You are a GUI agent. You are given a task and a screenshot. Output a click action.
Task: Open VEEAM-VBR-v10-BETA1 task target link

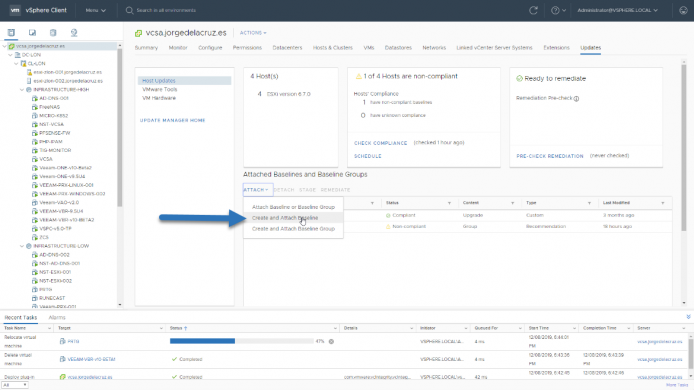pos(91,359)
